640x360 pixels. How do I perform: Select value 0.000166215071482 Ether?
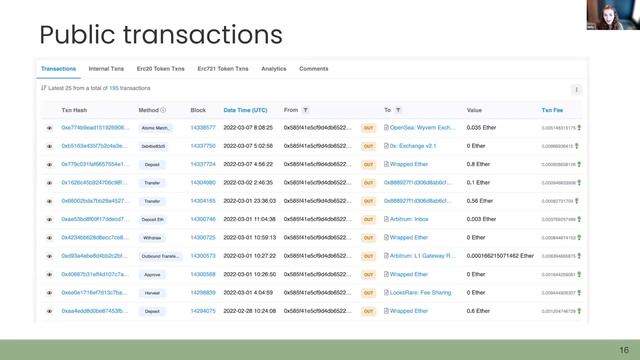(500, 256)
